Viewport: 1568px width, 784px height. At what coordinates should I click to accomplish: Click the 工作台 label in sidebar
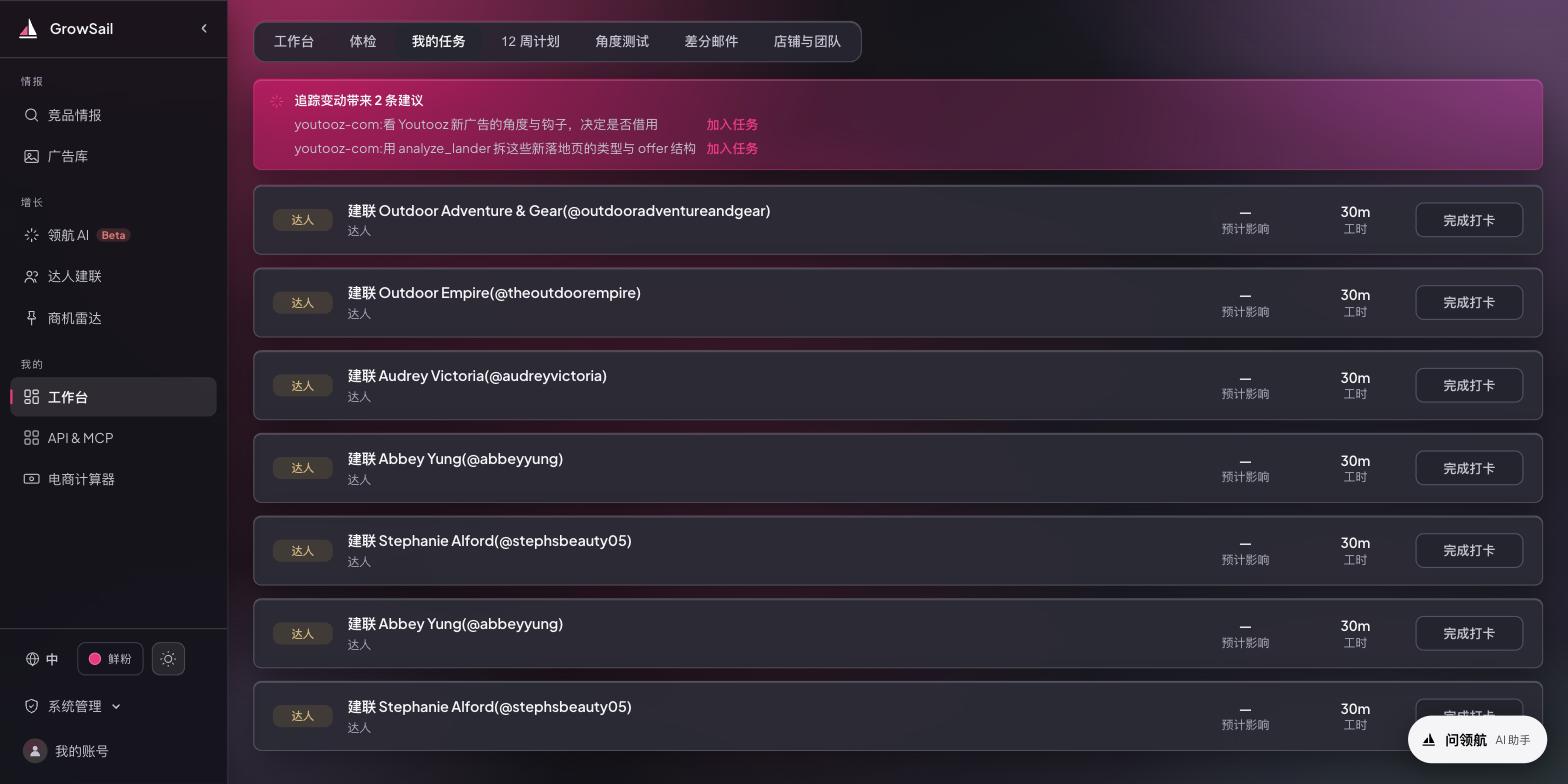click(x=68, y=397)
